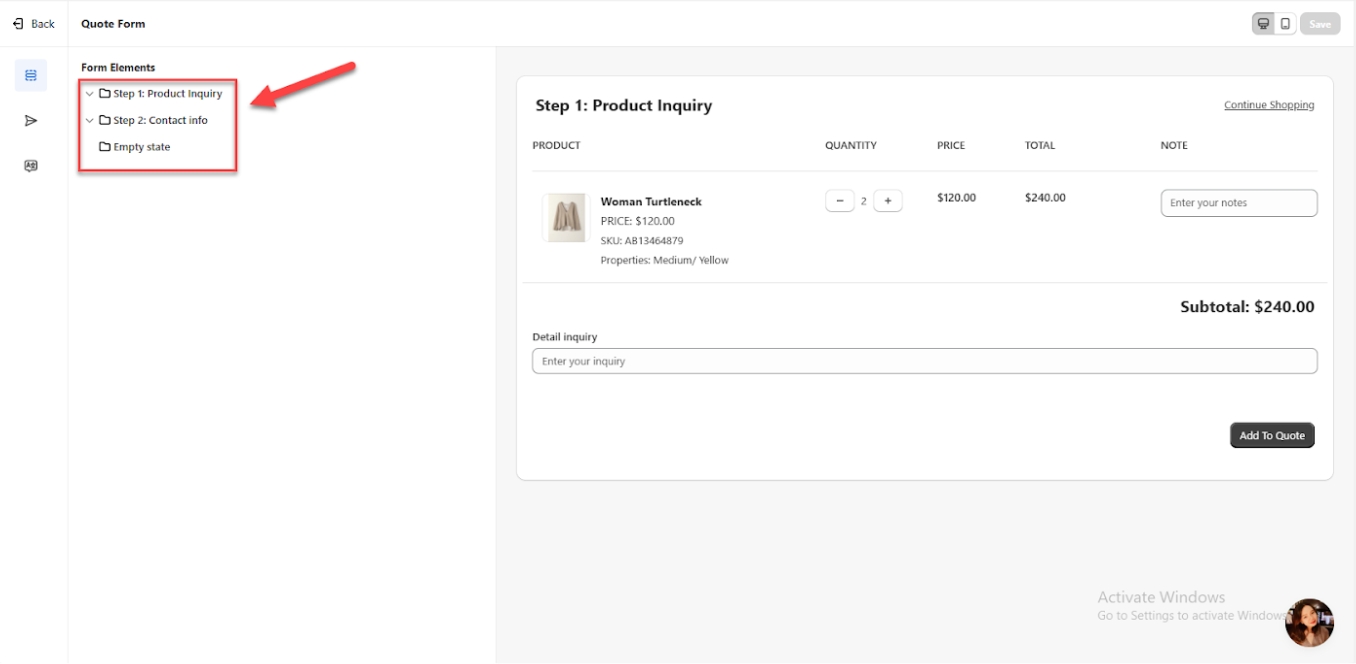Click the Save button

[1320, 24]
